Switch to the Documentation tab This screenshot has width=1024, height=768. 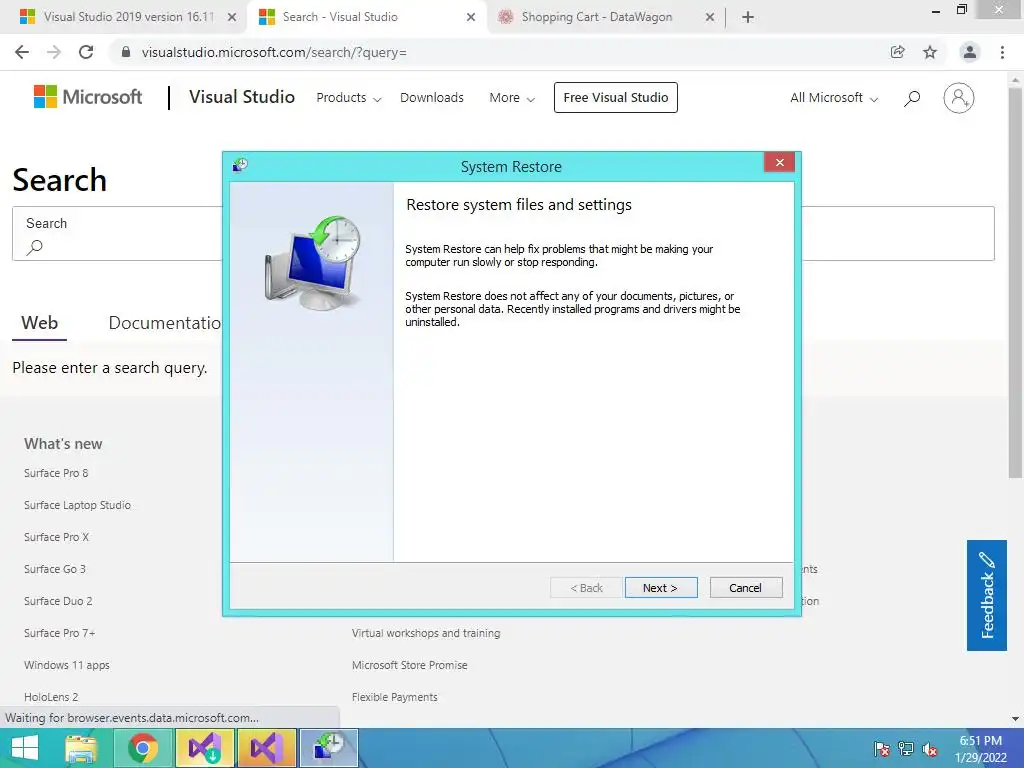pyautogui.click(x=165, y=323)
